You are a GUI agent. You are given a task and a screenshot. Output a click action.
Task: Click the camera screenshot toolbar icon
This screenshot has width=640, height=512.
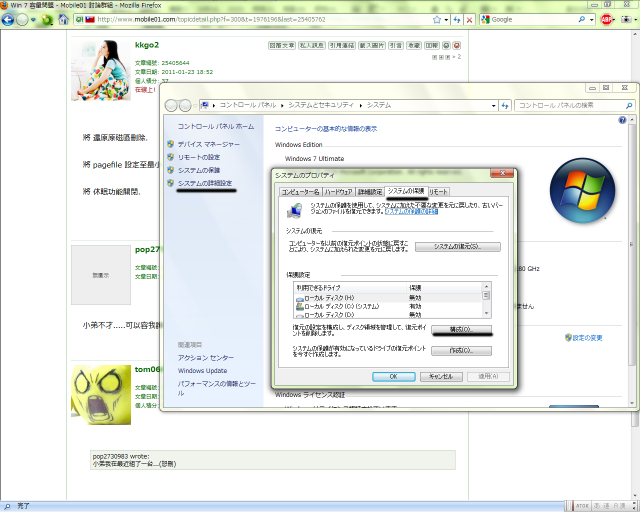coord(626,19)
